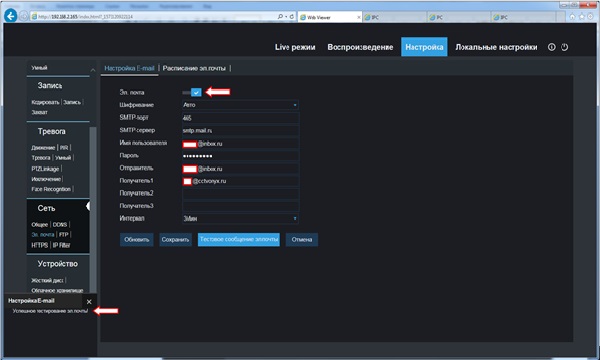This screenshot has width=600, height=360.
Task: Click the browser forward arrow
Action: point(24,16)
